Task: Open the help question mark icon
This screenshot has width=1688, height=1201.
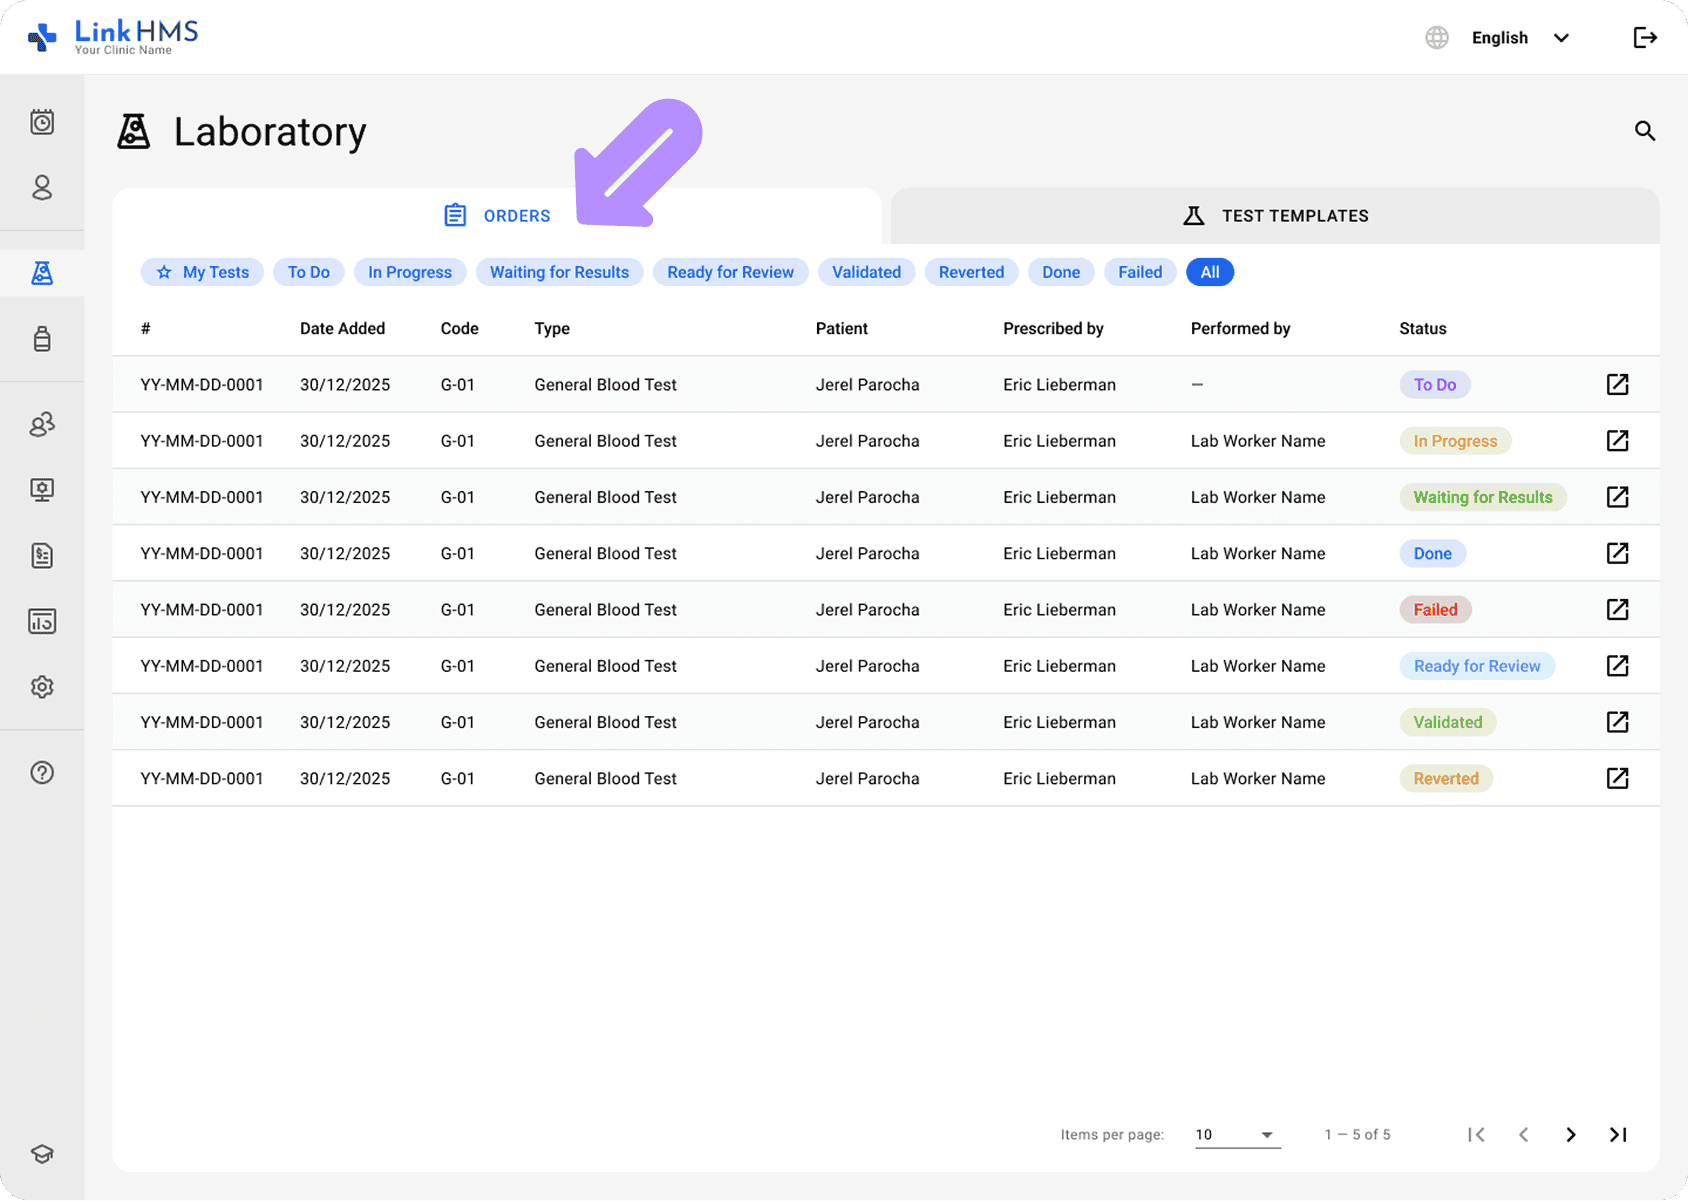Action: [42, 772]
